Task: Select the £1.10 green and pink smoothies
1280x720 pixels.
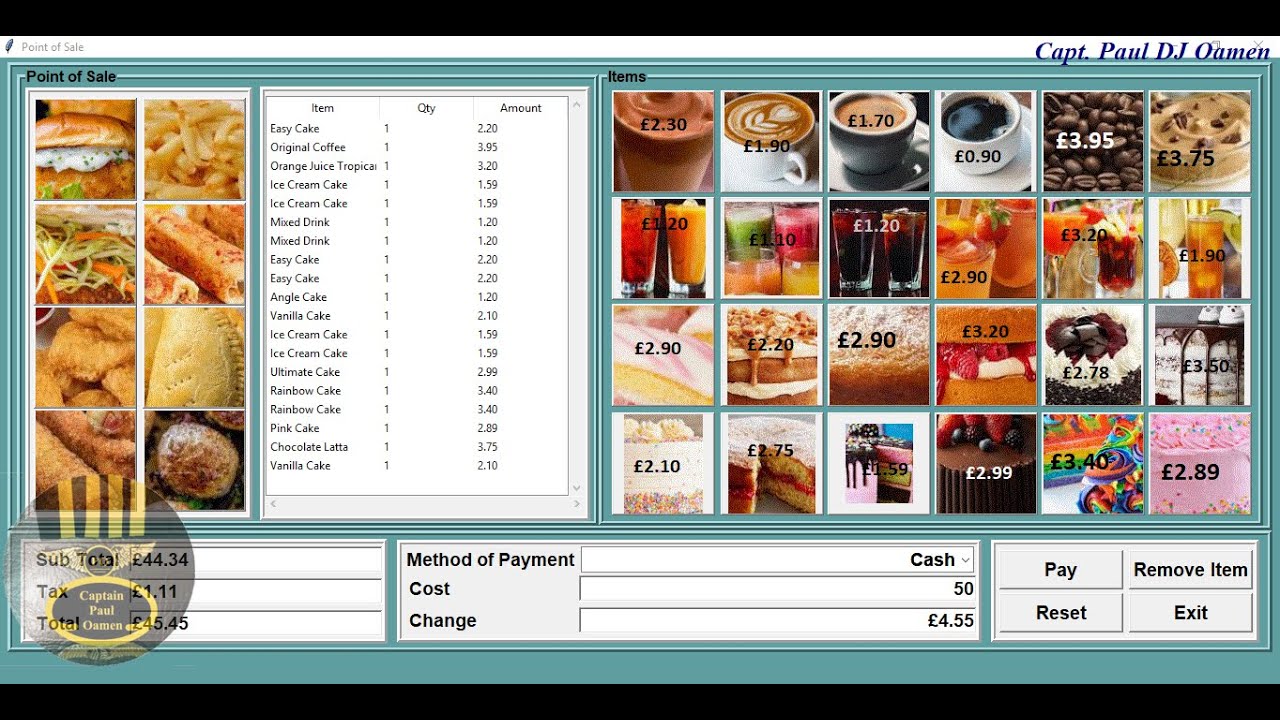Action: pos(771,248)
